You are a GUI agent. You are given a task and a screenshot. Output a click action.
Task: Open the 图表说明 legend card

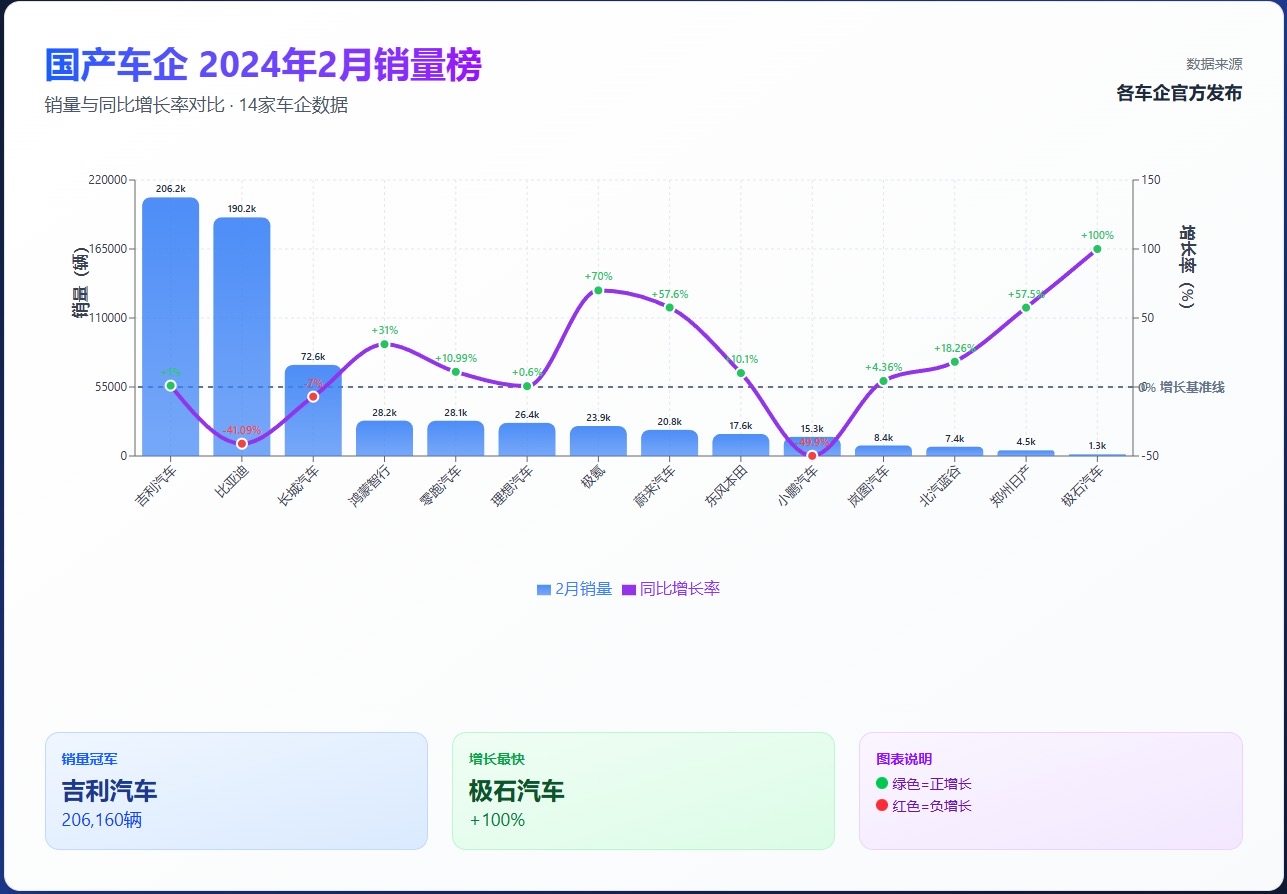1051,791
